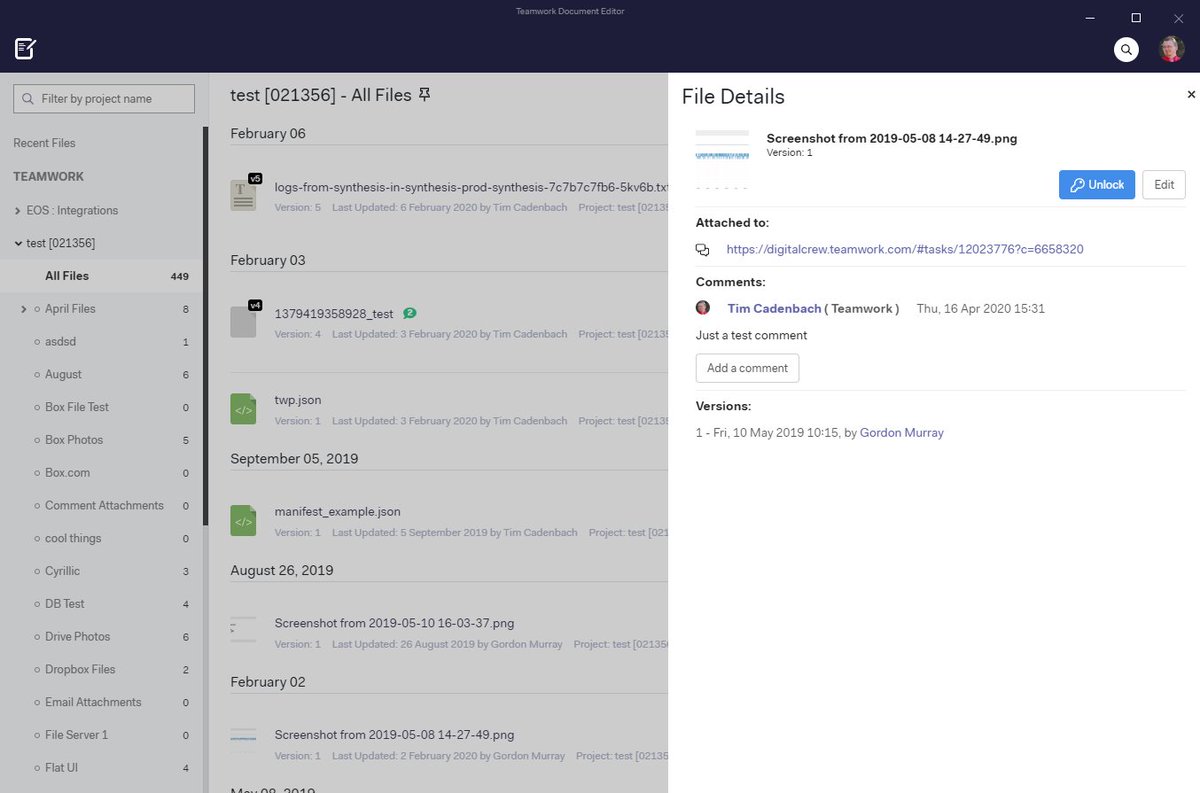This screenshot has width=1200, height=793.
Task: Click the text file icon for logs-from-synthesis
Action: tap(243, 194)
